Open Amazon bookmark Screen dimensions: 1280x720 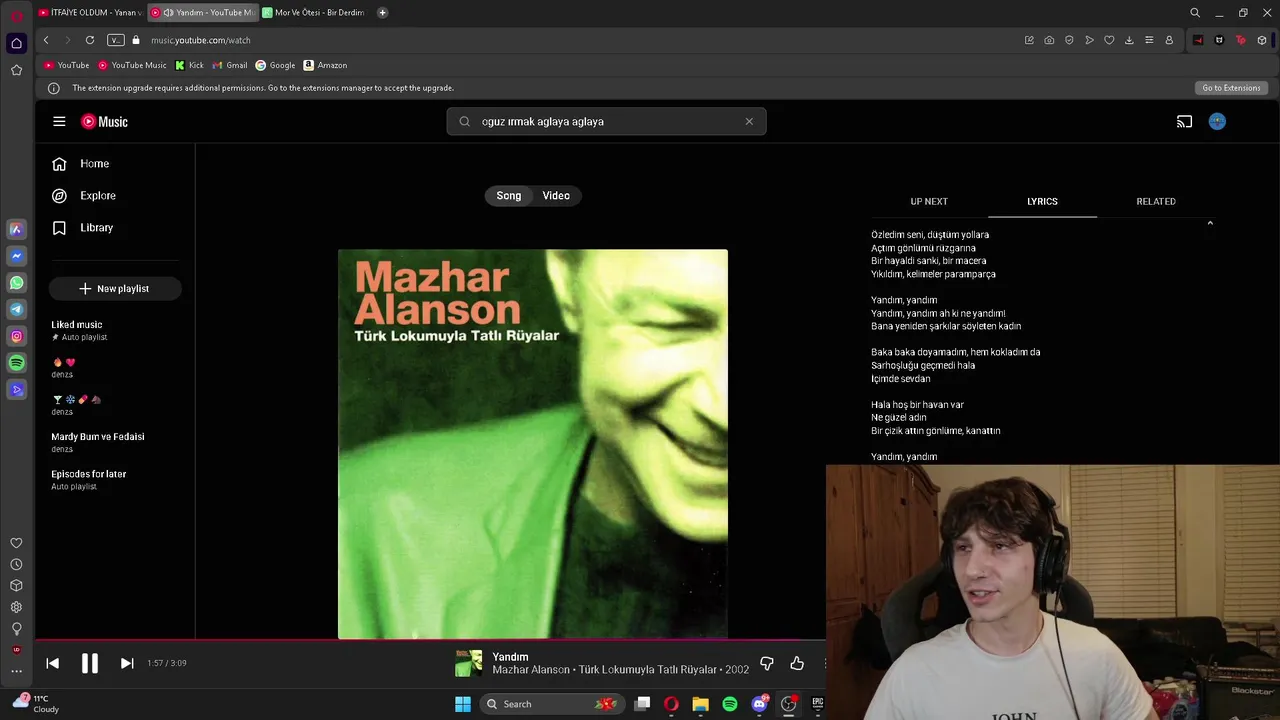325,65
